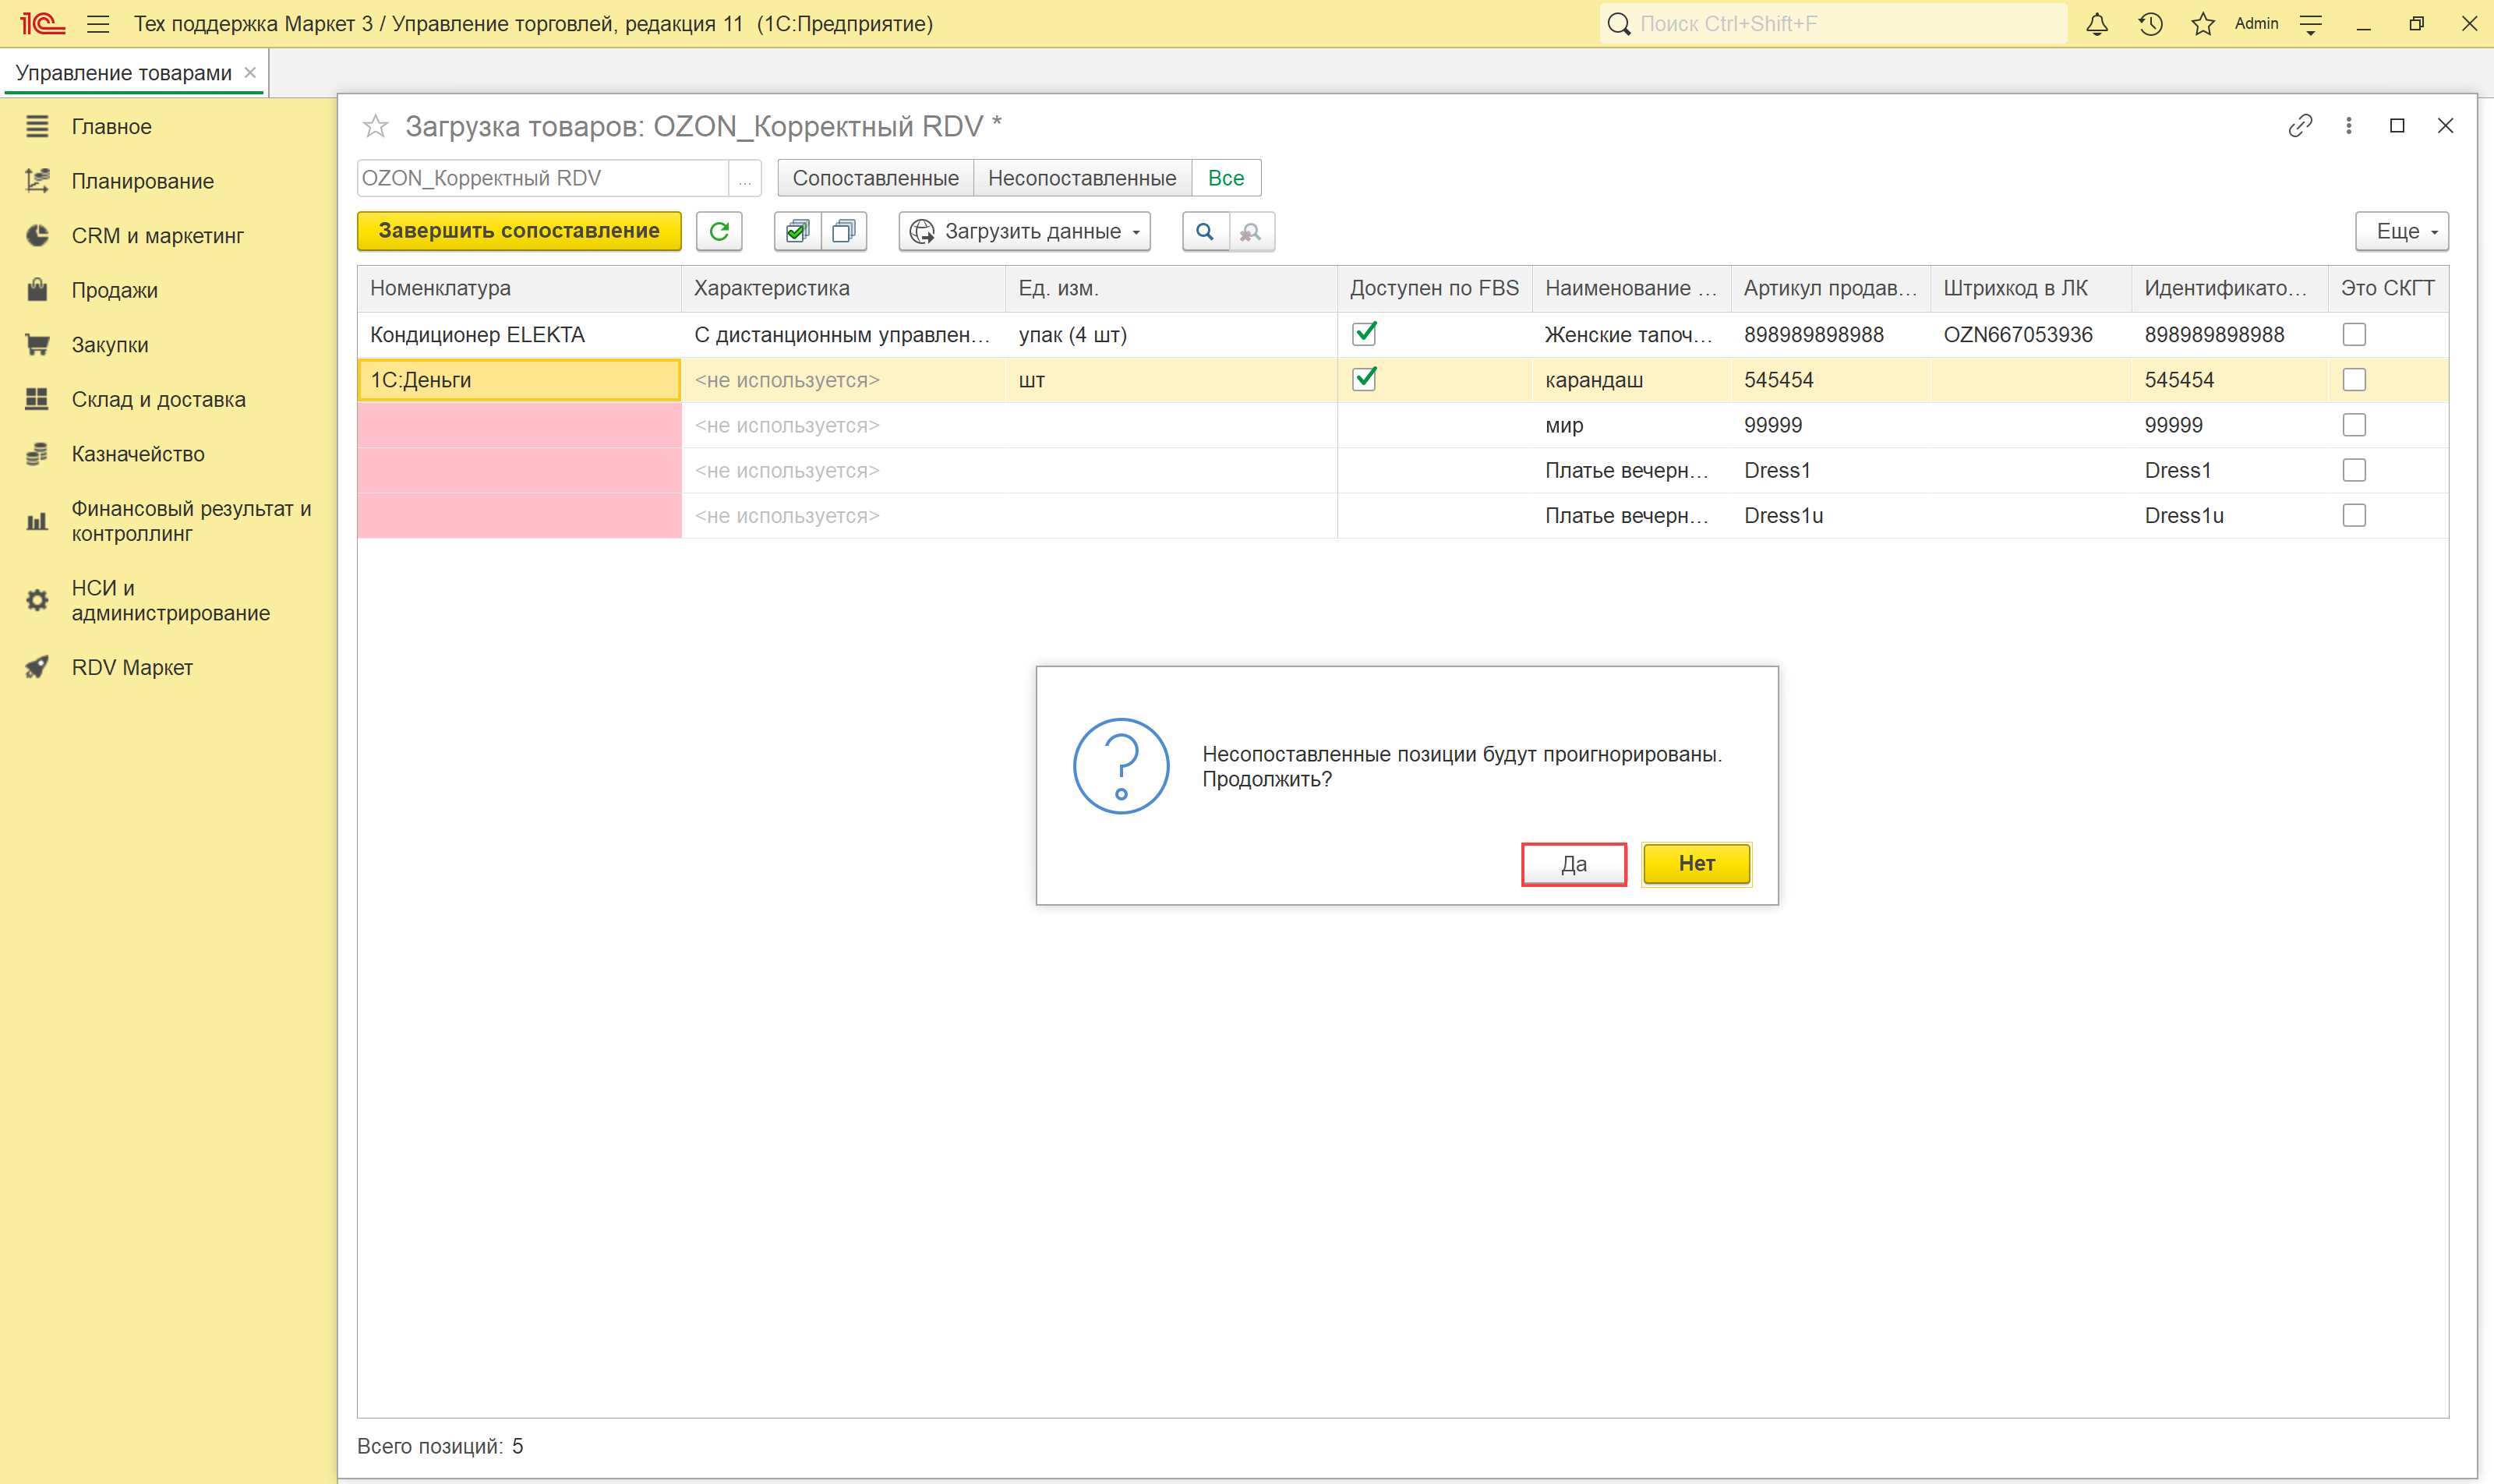Screen dimensions: 2494x1484
Task: Toggle 'Это СКГТ' checkbox for Кондиционер ELEKTA
Action: [x=2353, y=334]
